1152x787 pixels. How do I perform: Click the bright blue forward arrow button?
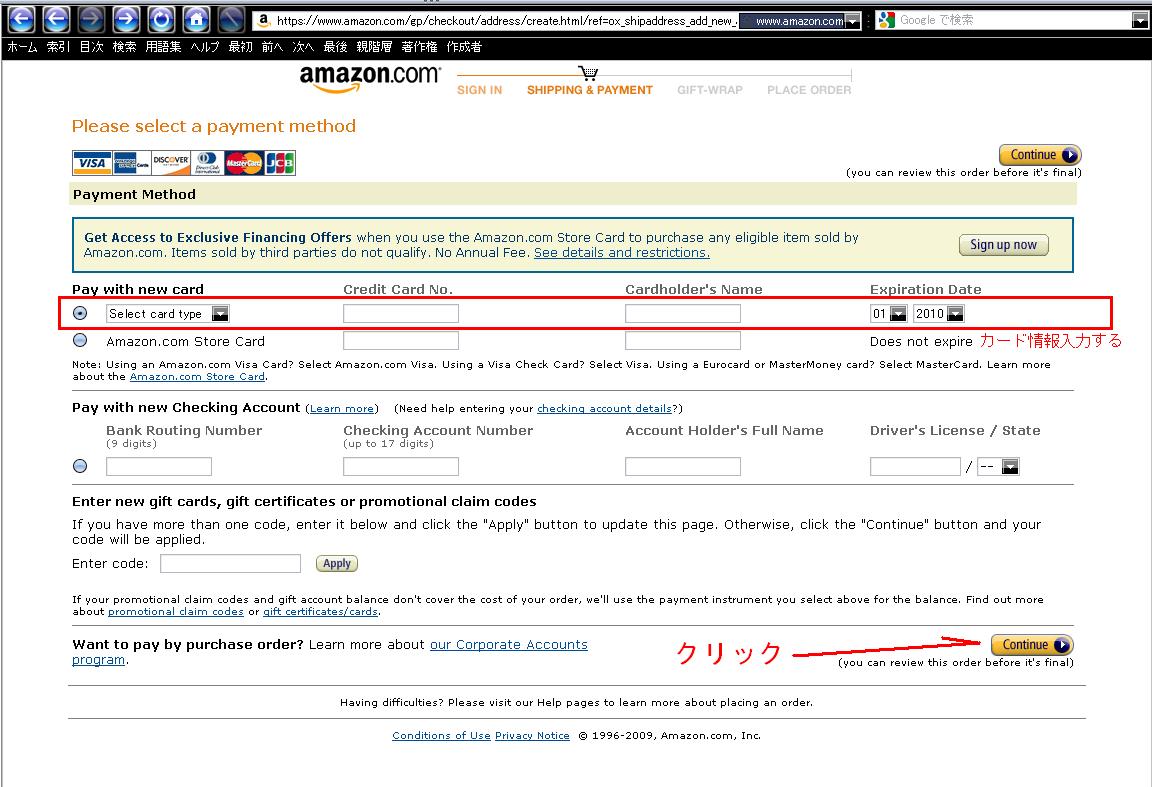[x=126, y=19]
